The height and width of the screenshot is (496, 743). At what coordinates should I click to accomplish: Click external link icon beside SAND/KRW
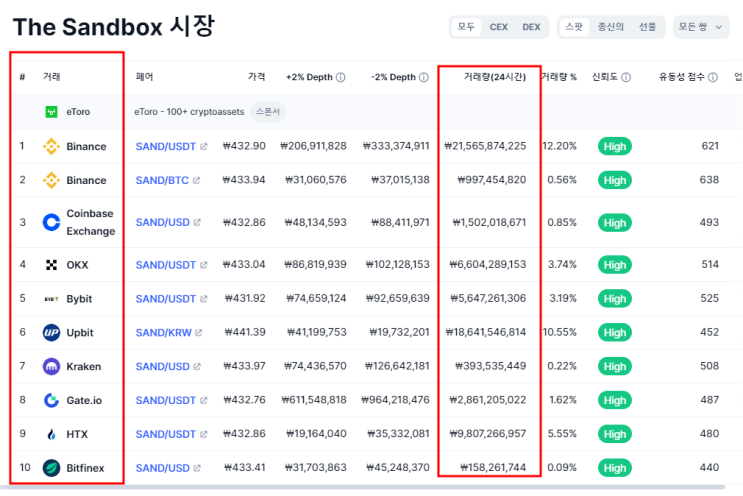tap(199, 333)
